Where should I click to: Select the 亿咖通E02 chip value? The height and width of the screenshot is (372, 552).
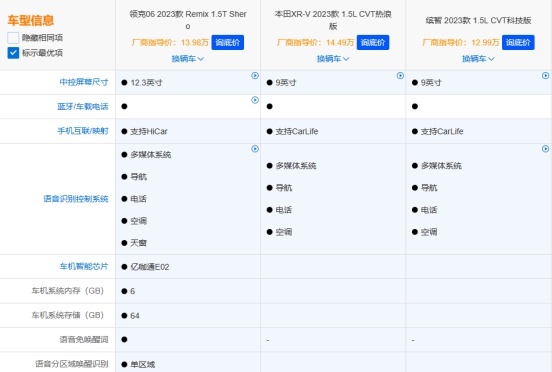pyautogui.click(x=150, y=267)
